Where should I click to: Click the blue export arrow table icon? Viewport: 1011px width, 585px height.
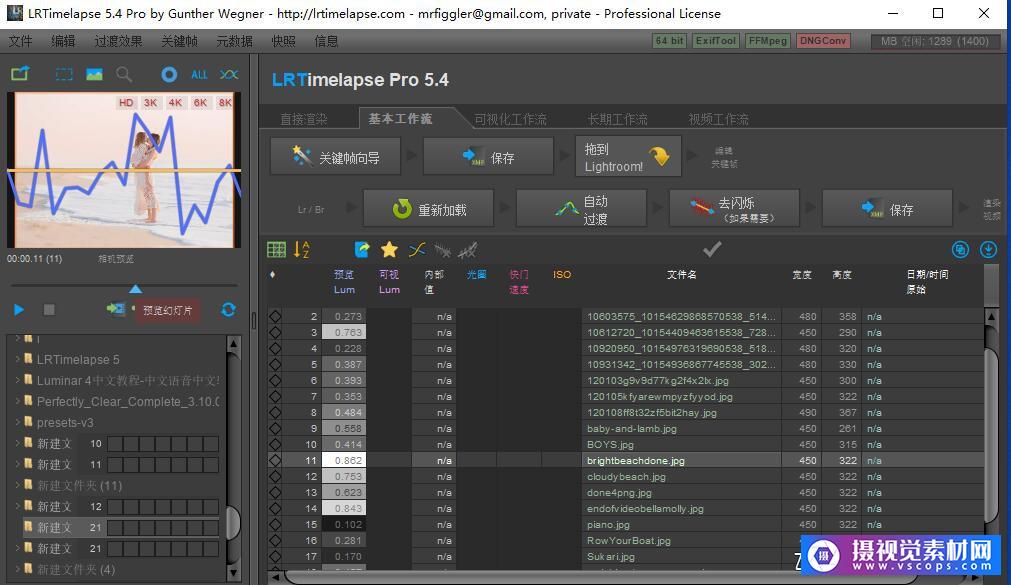362,249
